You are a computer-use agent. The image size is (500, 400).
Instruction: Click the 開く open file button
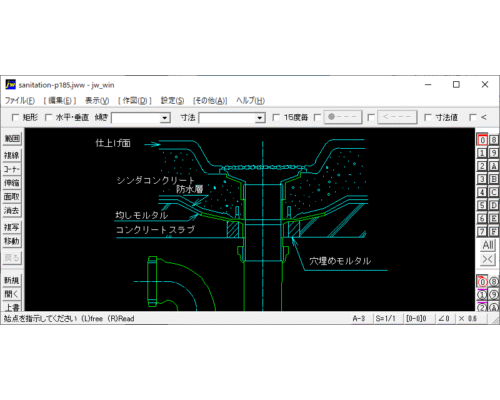(12, 294)
